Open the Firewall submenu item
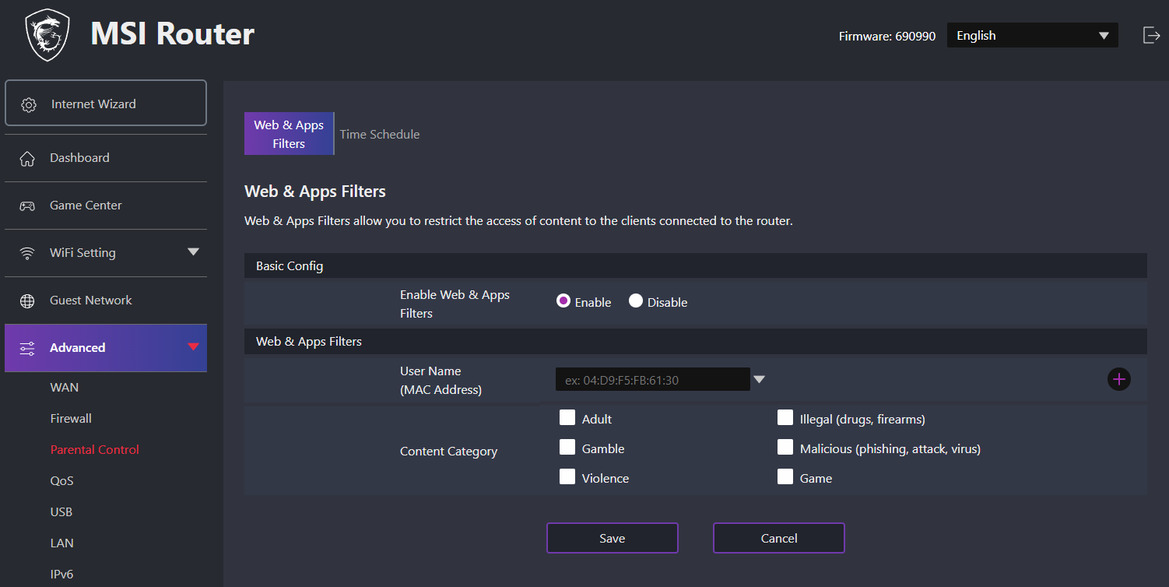This screenshot has width=1169, height=587. click(x=71, y=418)
